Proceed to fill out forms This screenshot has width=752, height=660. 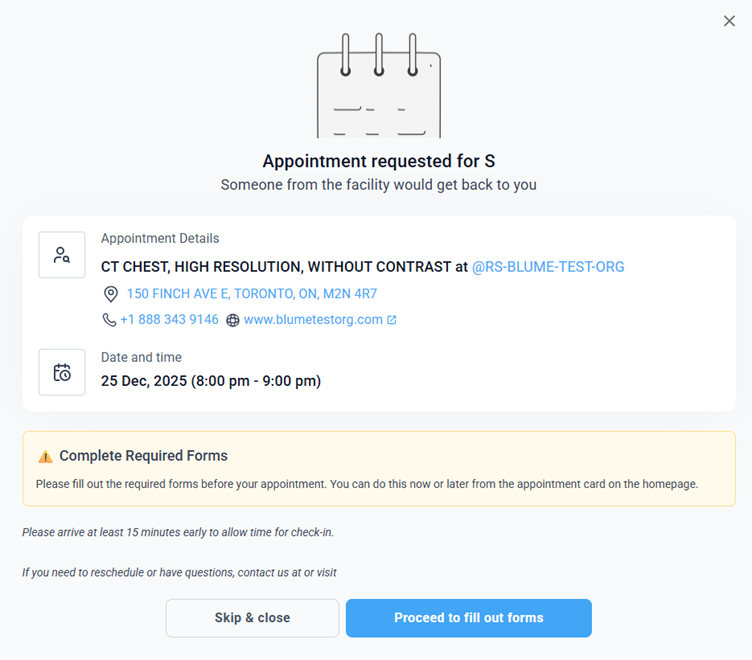pyautogui.click(x=468, y=618)
